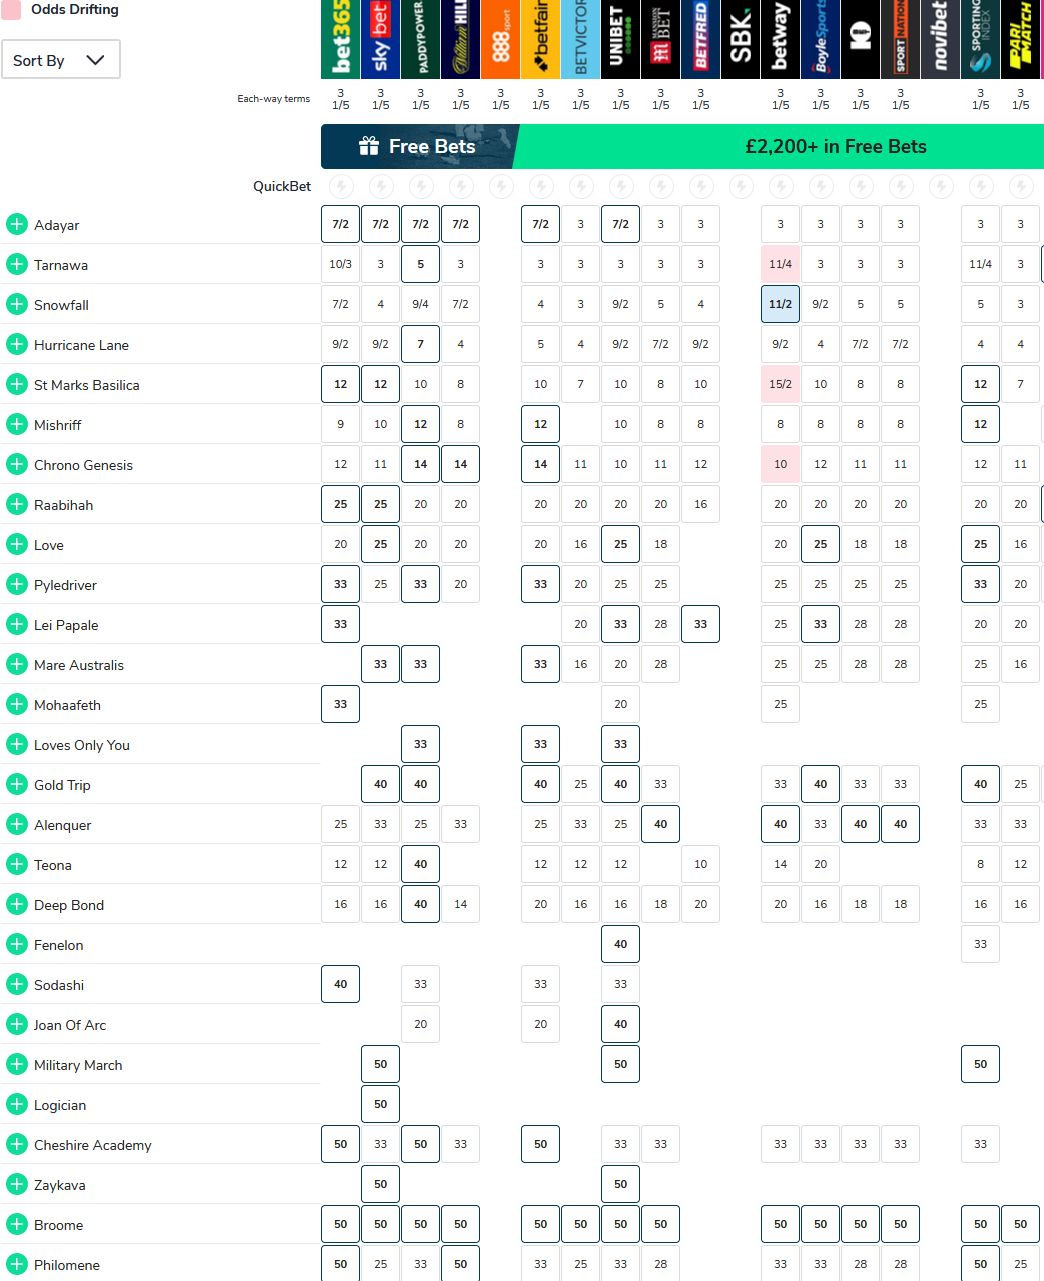Viewport: 1044px width, 1281px height.
Task: Click the Sky Bet bookmaker logo
Action: coord(380,39)
